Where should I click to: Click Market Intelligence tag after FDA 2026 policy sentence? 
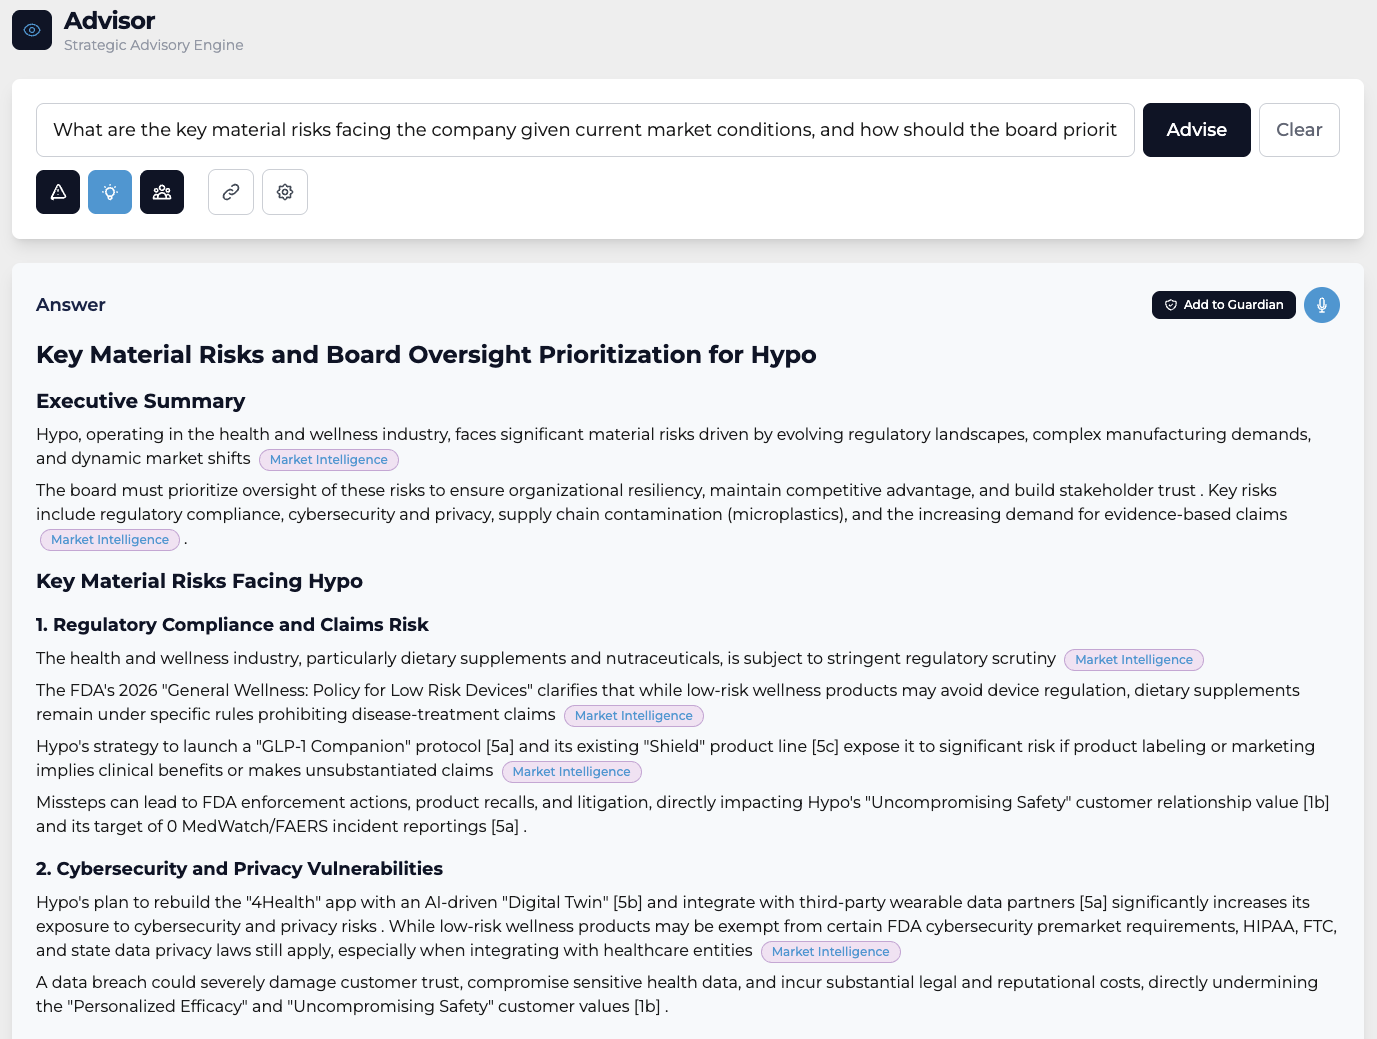(633, 715)
